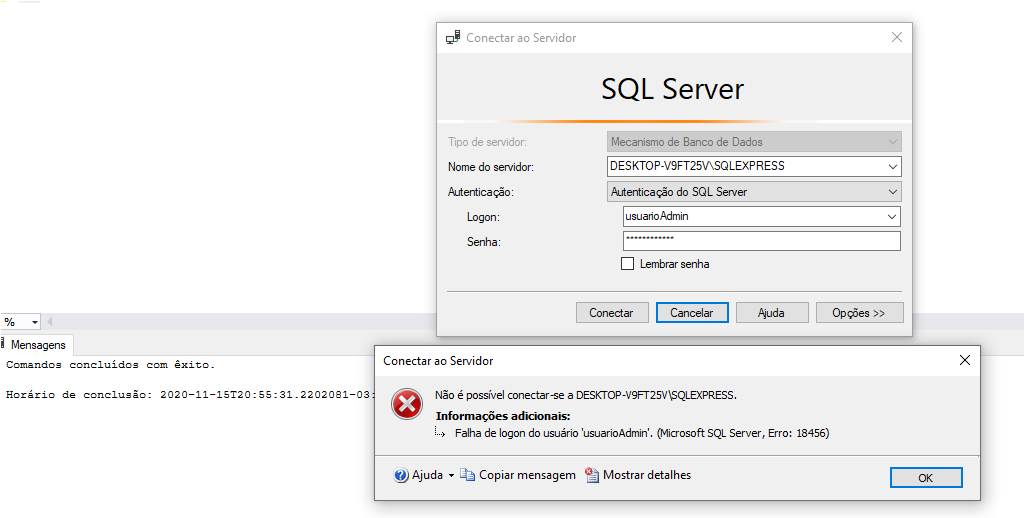This screenshot has width=1024, height=518.
Task: Switch to the Mensagens tab
Action: [38, 345]
